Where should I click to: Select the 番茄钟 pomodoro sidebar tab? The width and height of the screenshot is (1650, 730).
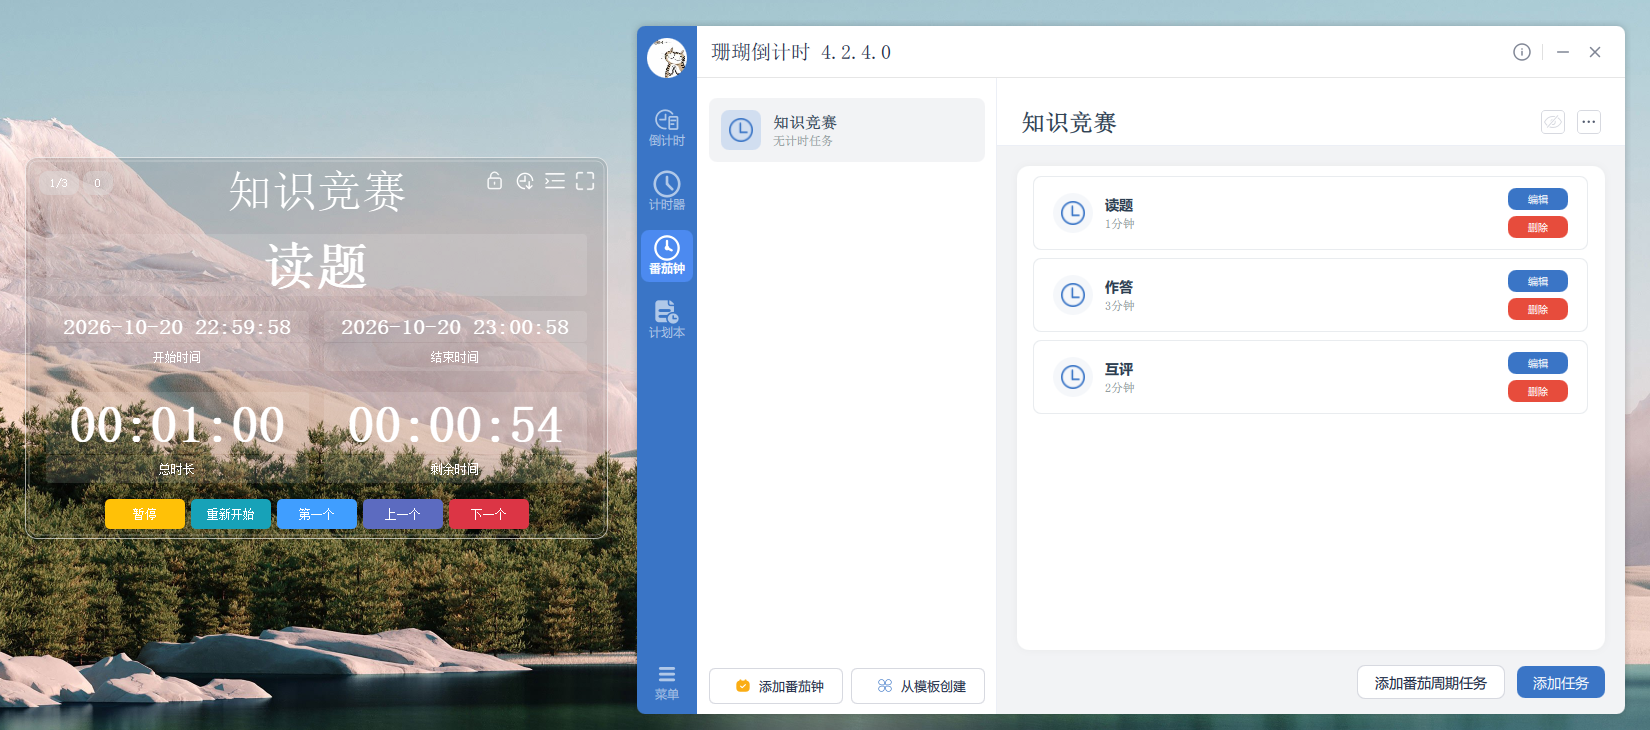tap(667, 256)
